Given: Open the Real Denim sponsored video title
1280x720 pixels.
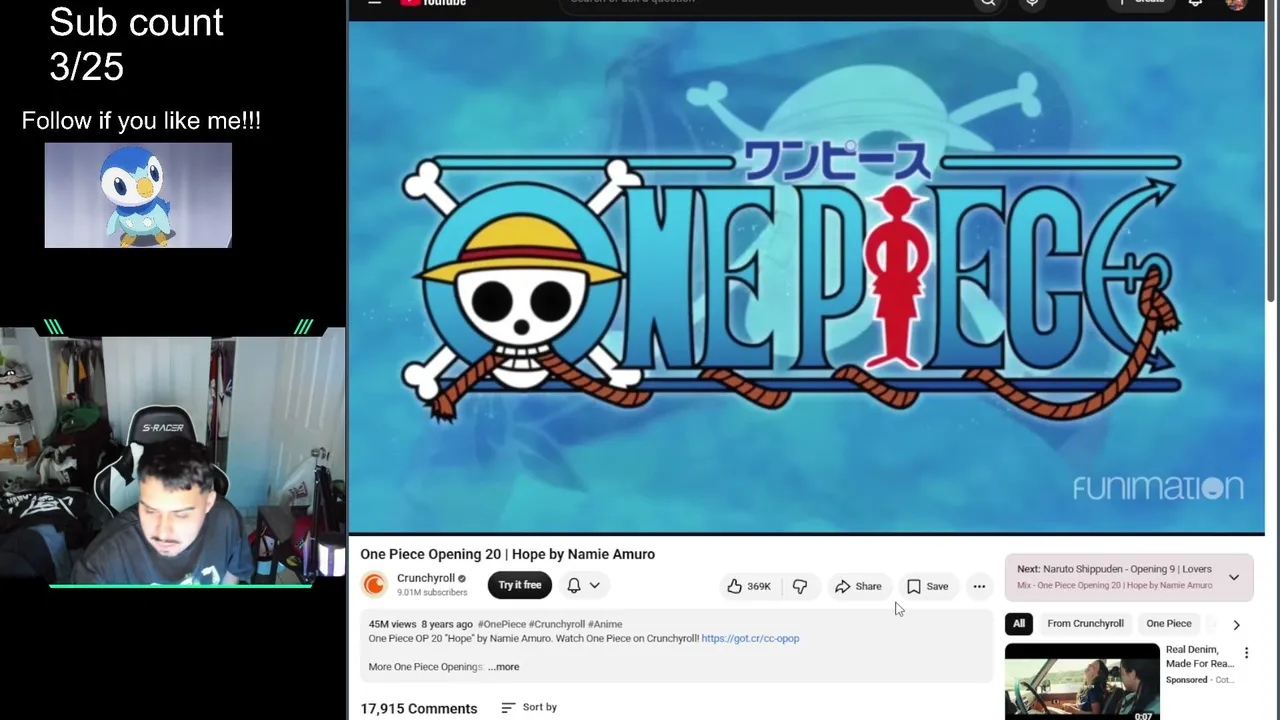Looking at the screenshot, I should click(x=1199, y=656).
